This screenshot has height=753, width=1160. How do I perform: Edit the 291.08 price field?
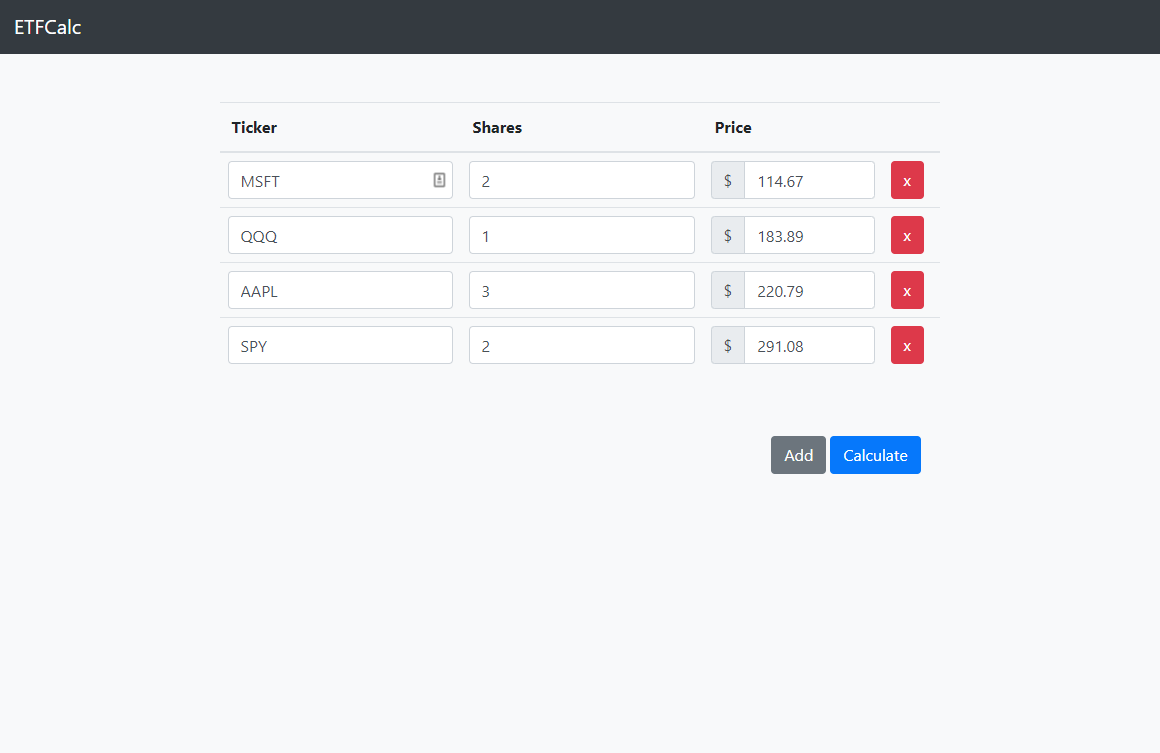(809, 345)
